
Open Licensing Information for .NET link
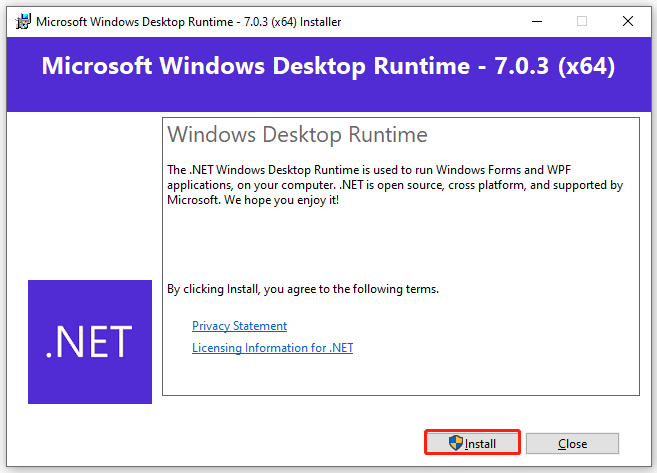point(272,348)
